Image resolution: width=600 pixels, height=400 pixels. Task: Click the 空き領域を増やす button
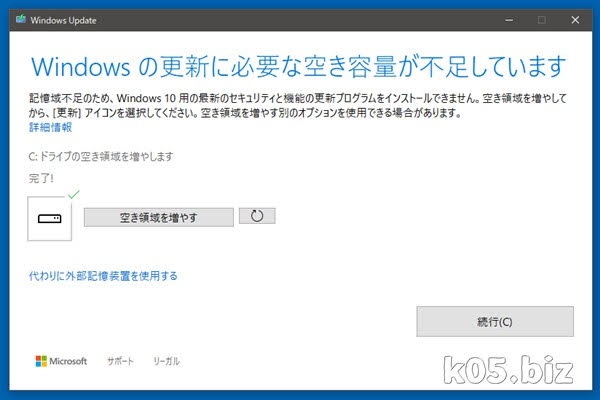[158, 217]
